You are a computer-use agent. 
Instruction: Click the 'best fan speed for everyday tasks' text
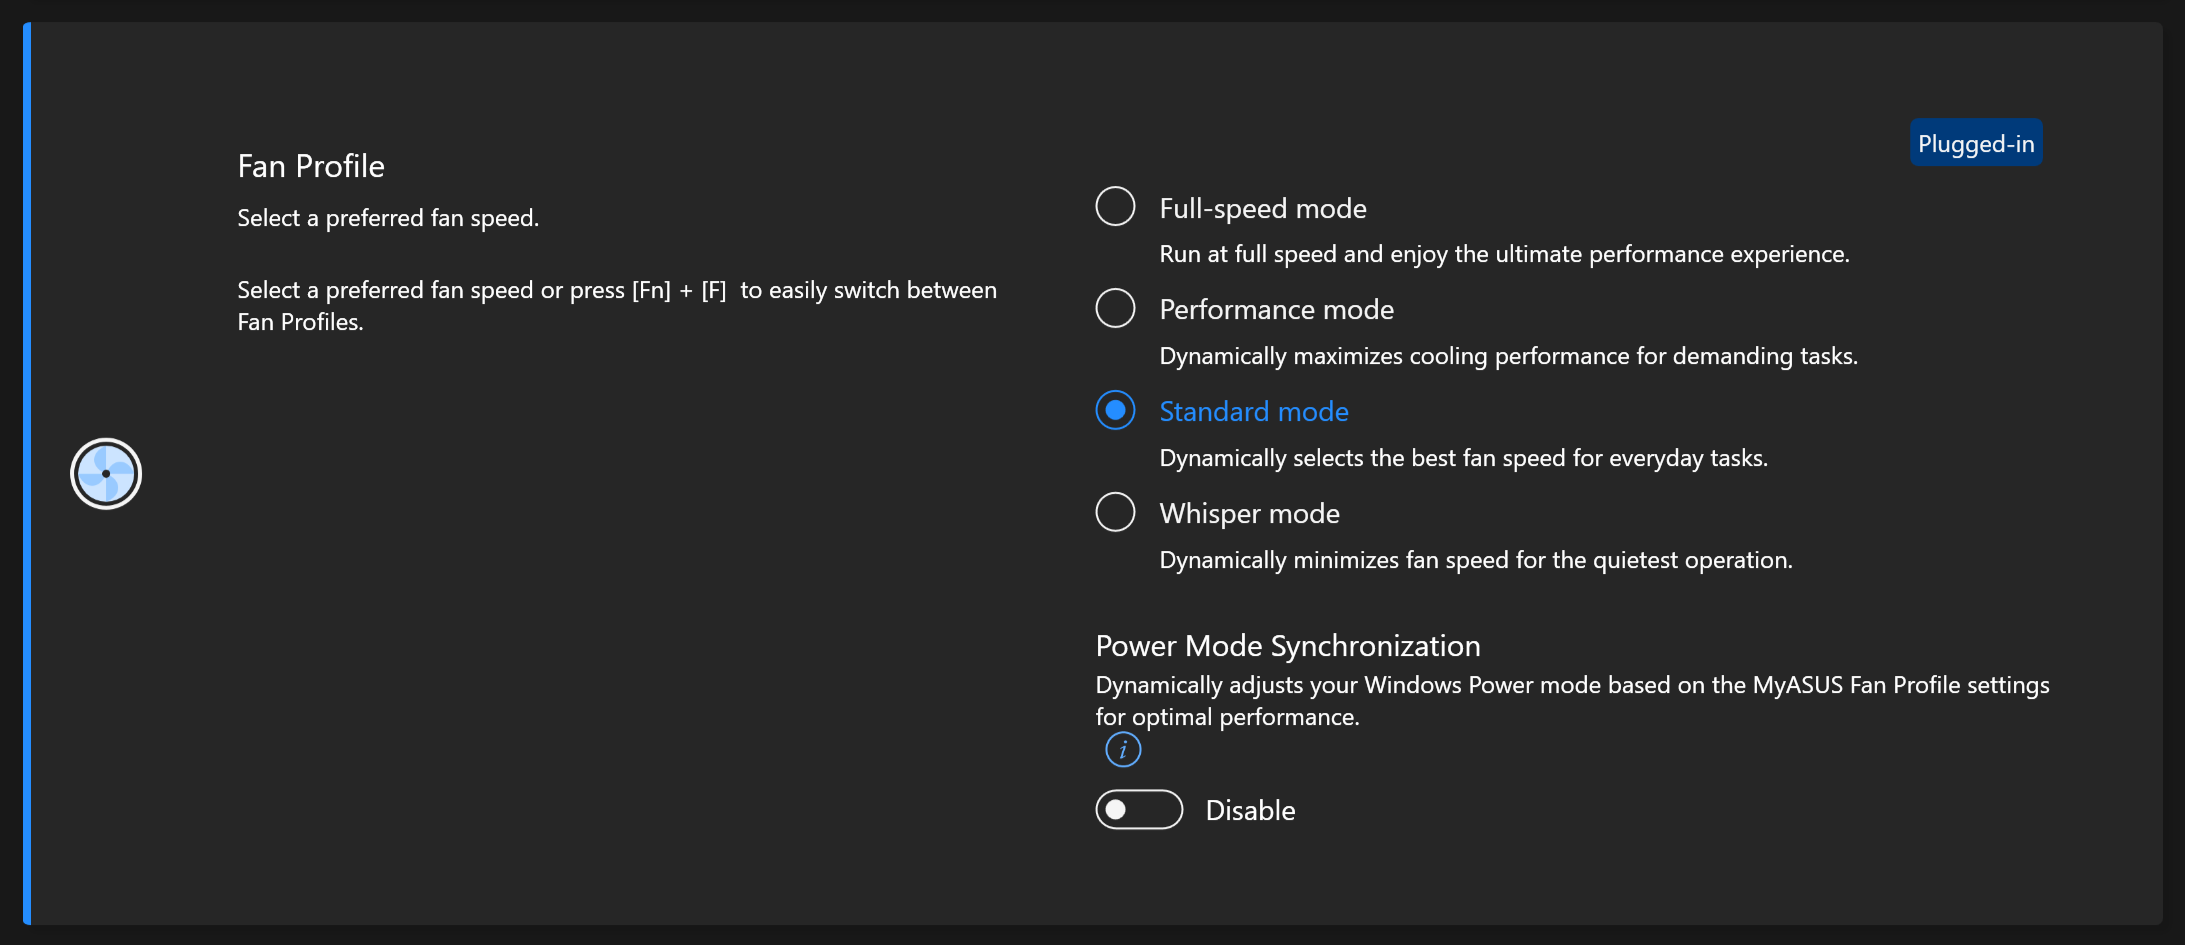(1463, 458)
